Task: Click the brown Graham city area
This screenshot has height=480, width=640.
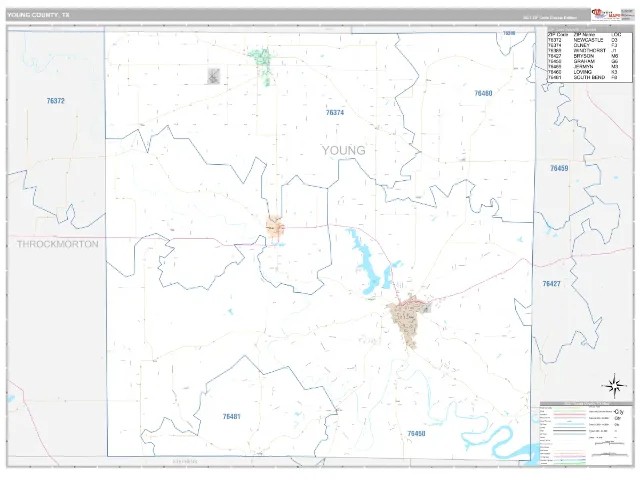Action: point(407,320)
